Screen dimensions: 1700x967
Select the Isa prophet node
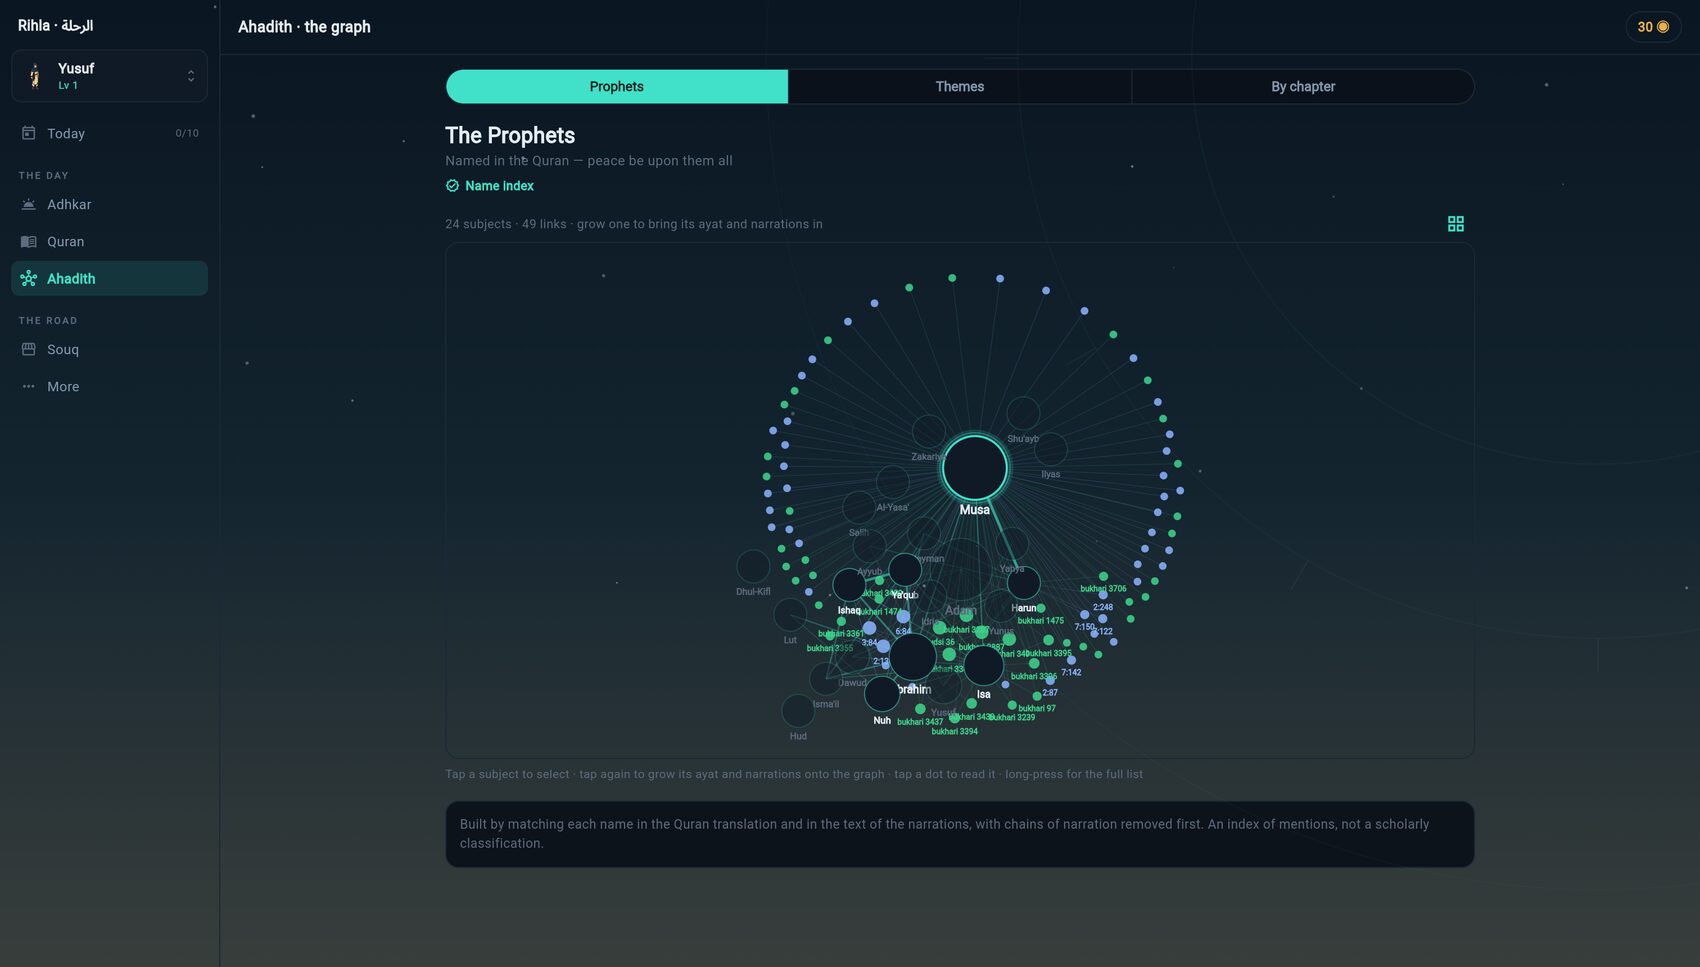[x=983, y=665]
